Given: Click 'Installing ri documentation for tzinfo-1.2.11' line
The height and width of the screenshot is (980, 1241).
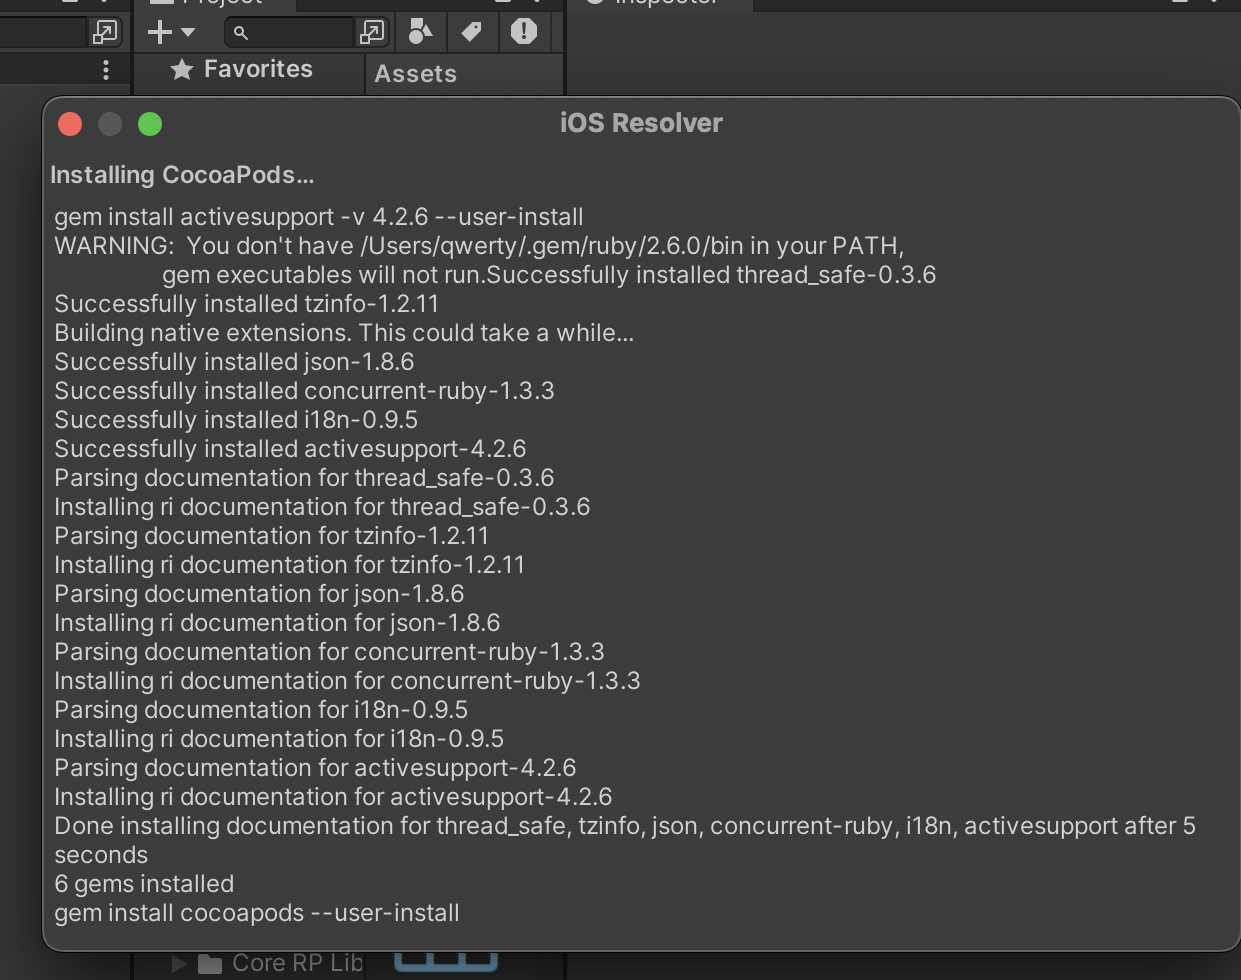Looking at the screenshot, I should click(x=289, y=565).
